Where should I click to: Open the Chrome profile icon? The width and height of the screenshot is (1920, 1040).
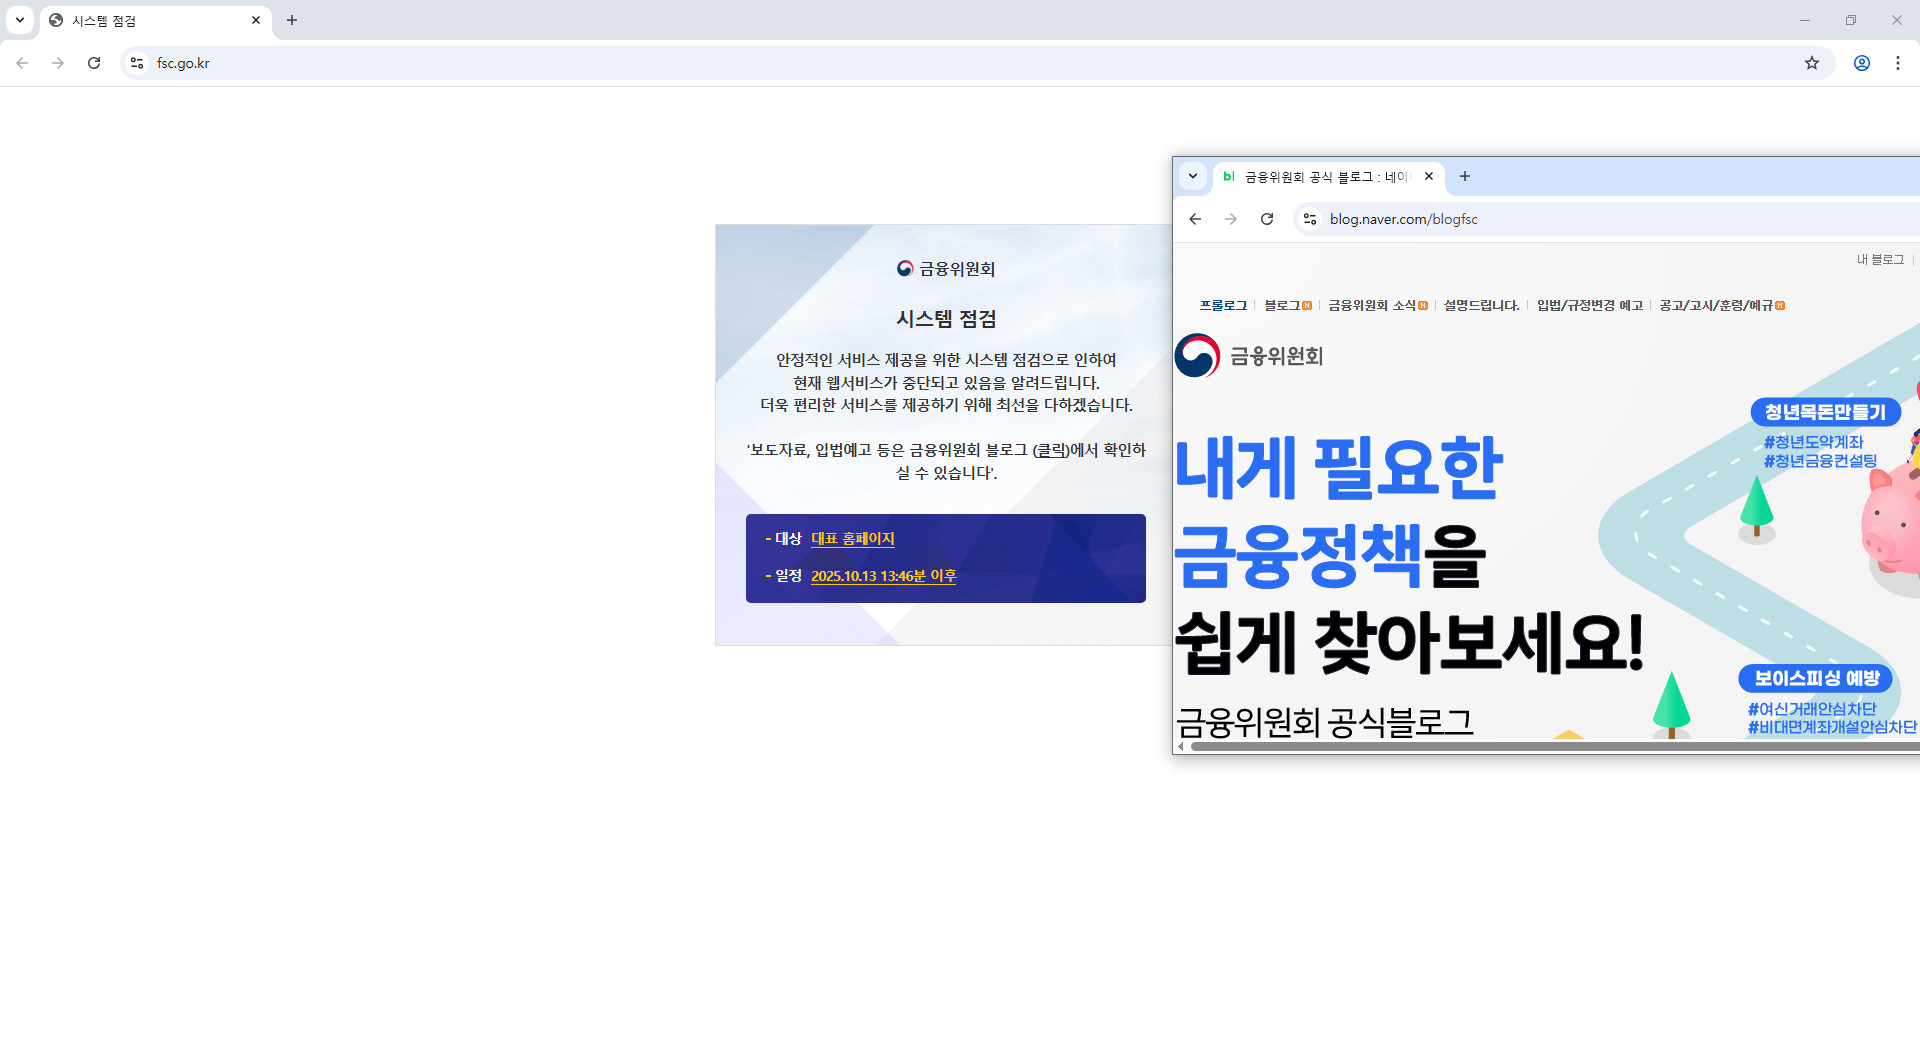pyautogui.click(x=1862, y=63)
